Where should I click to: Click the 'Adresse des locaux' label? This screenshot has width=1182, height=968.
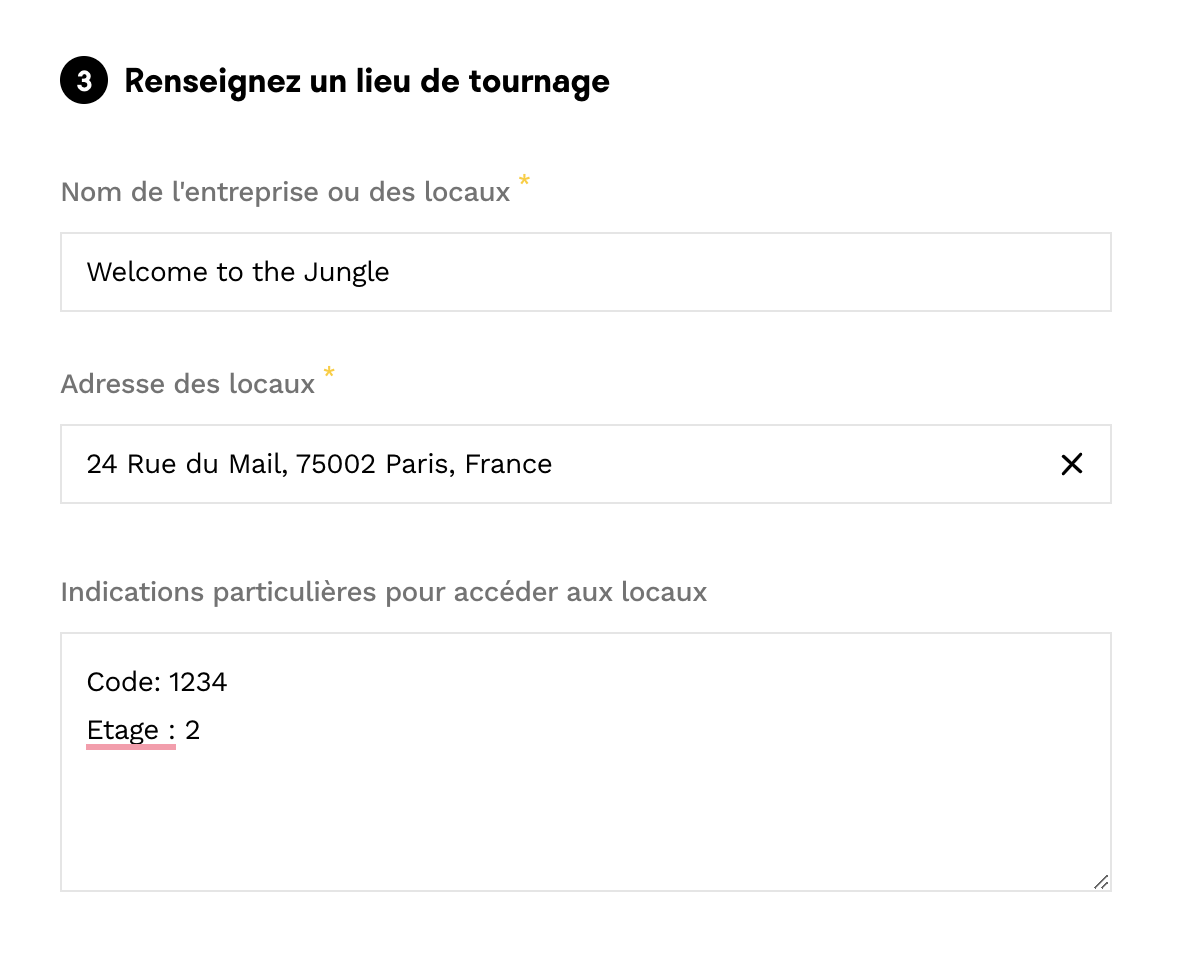[x=188, y=384]
